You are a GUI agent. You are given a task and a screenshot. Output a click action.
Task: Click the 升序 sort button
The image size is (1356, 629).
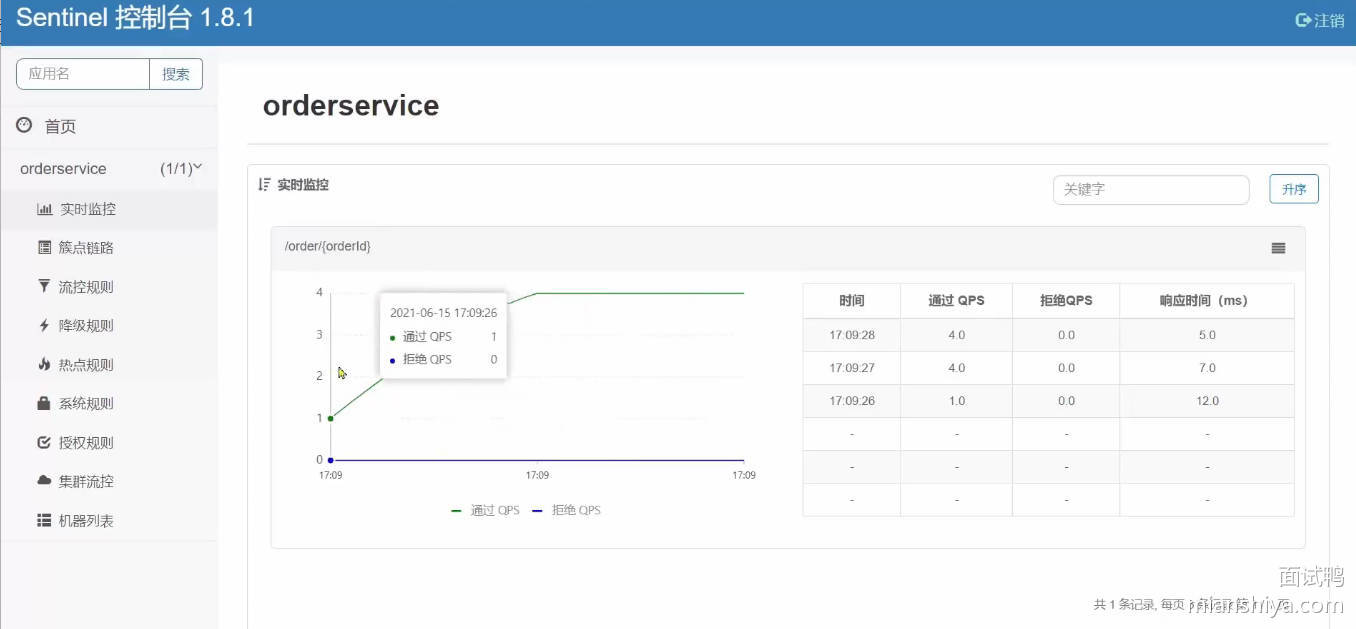(x=1294, y=189)
